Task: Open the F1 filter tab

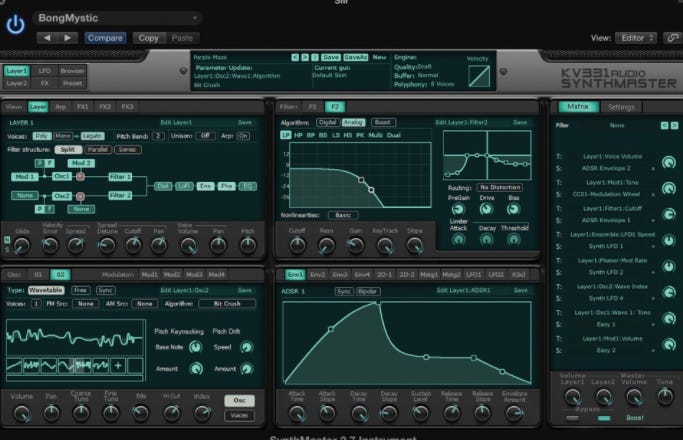Action: click(x=312, y=107)
